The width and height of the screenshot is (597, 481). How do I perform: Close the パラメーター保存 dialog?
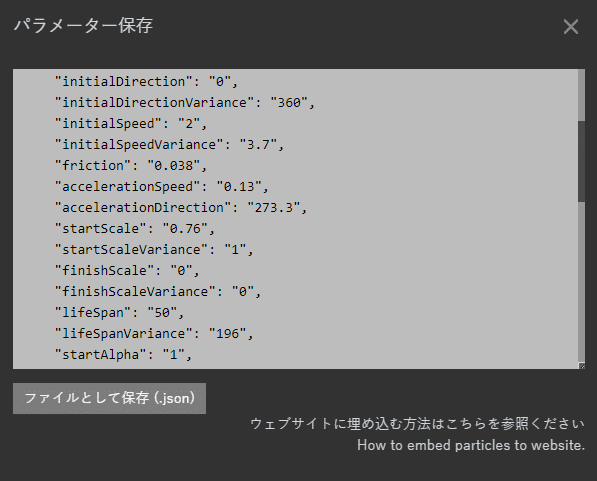tap(571, 27)
